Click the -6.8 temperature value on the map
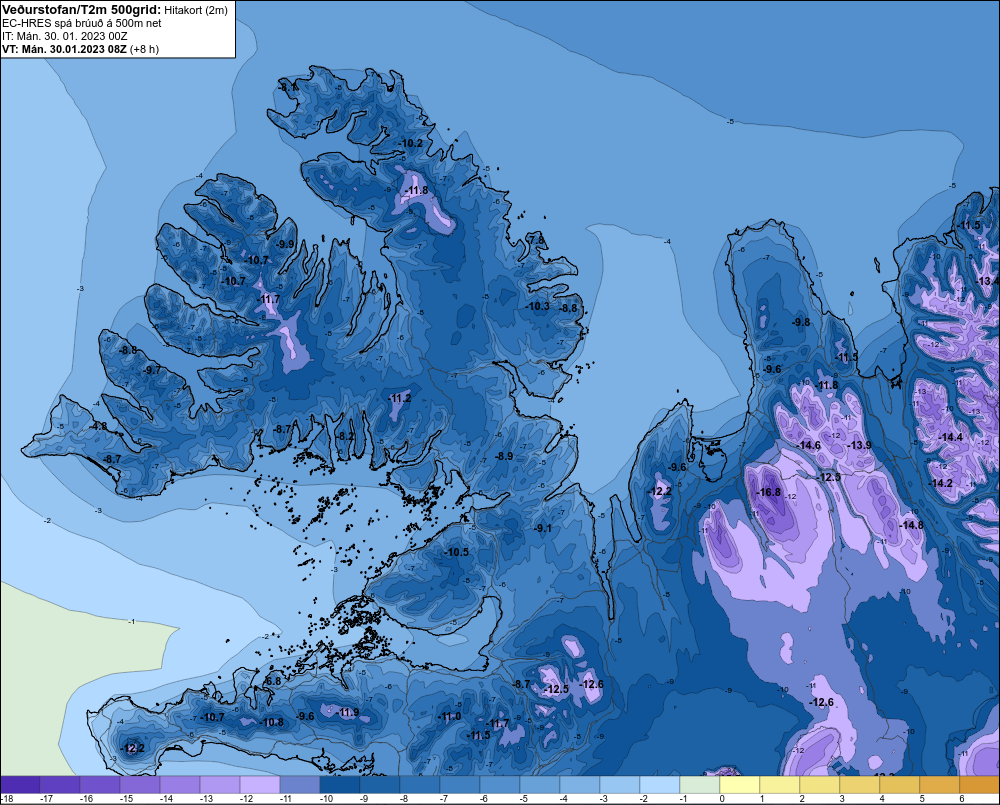Screen dimensions: 1000x805 tap(273, 681)
